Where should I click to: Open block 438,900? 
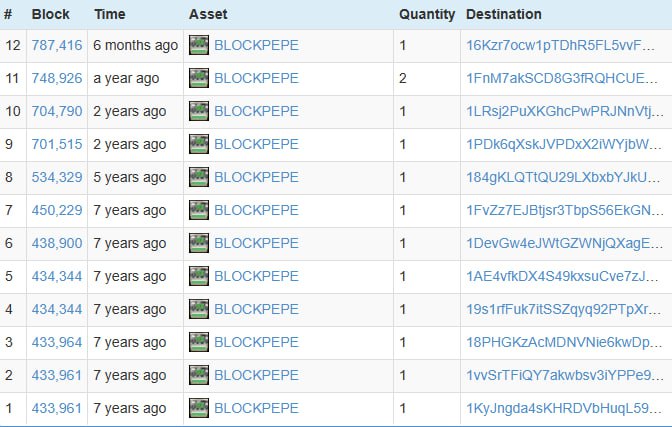(57, 243)
